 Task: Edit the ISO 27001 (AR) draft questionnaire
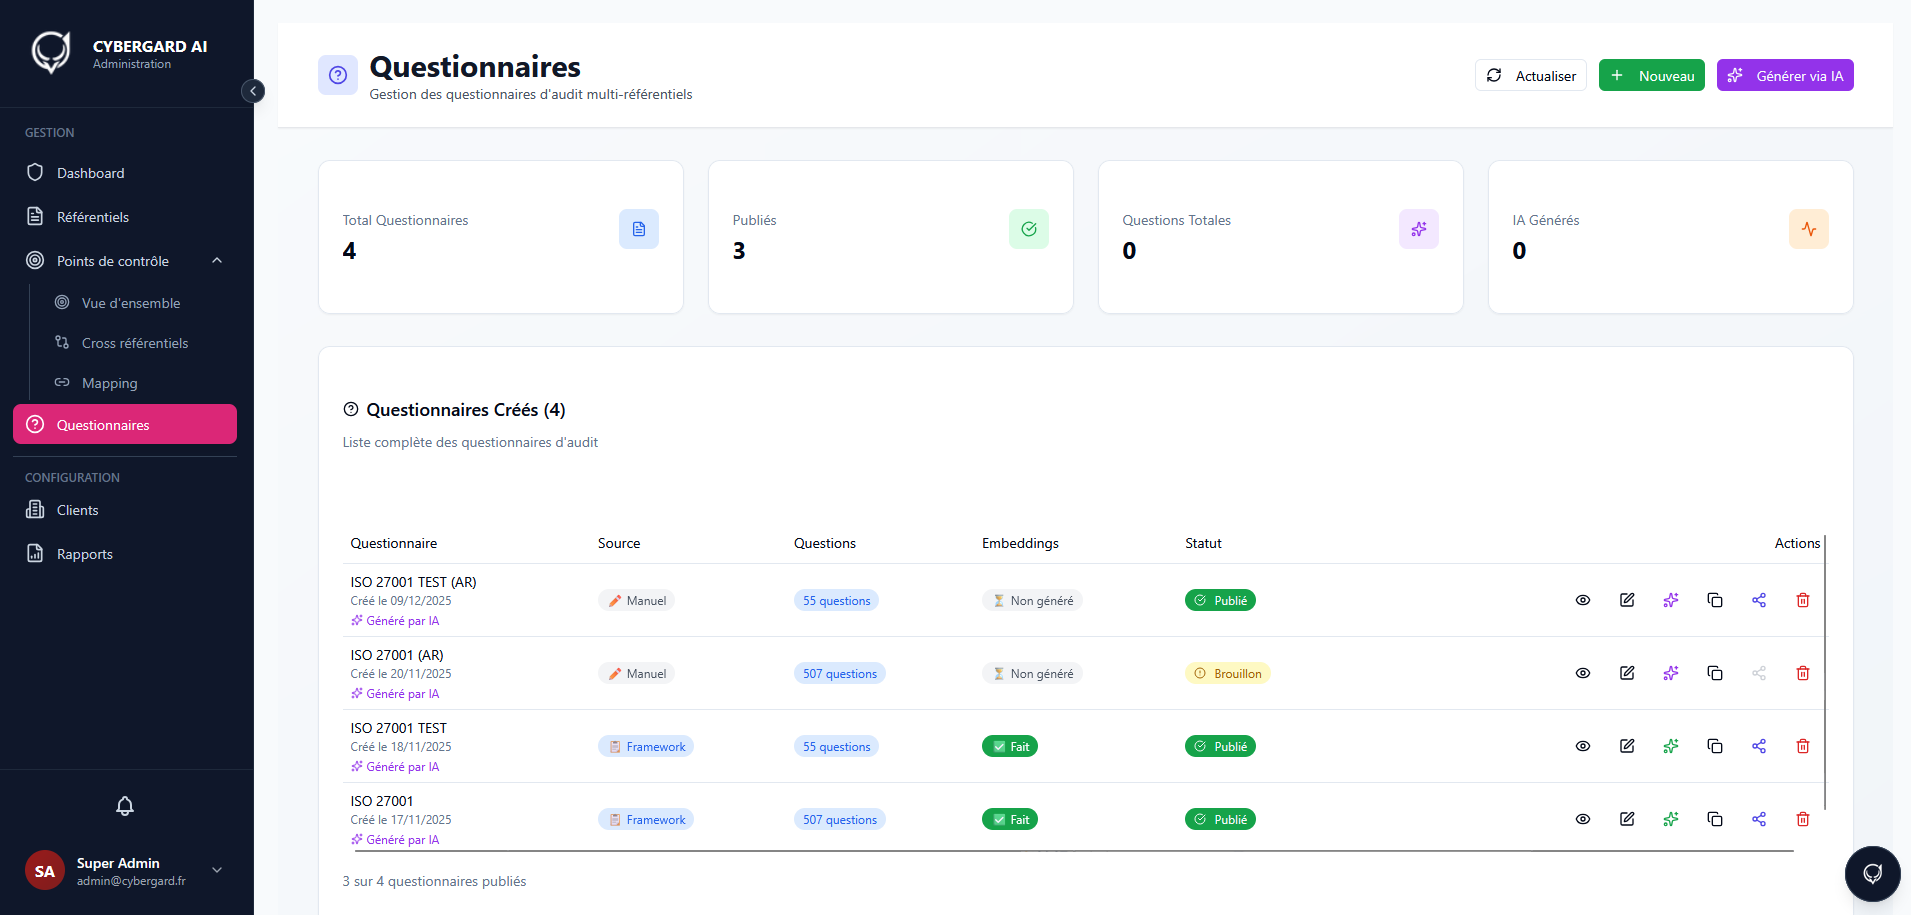[1627, 673]
